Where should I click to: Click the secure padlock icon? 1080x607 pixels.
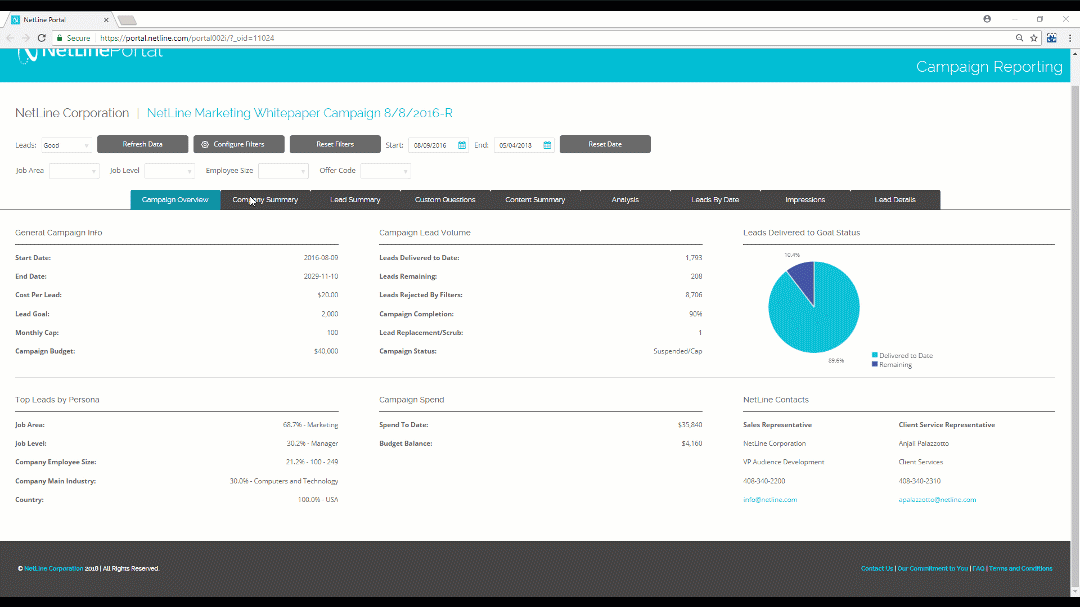(59, 38)
